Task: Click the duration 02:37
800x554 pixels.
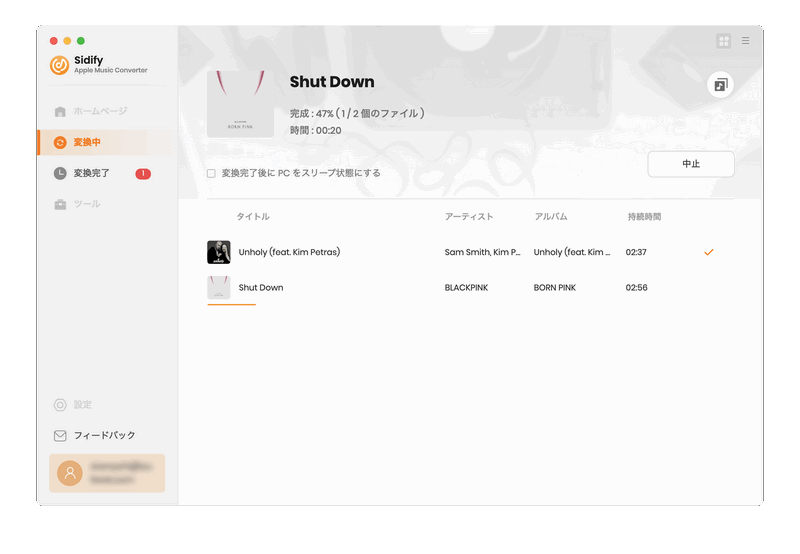Action: click(636, 252)
